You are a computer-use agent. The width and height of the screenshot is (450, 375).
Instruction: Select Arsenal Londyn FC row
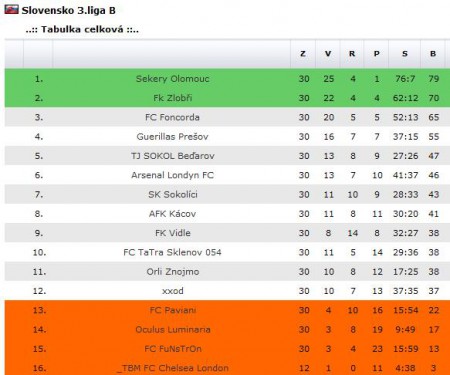coord(227,175)
